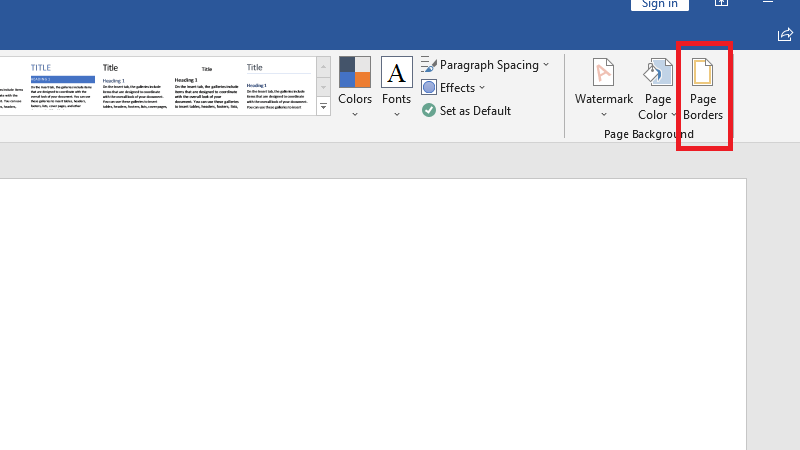Expand the style set gallery More button

click(323, 106)
